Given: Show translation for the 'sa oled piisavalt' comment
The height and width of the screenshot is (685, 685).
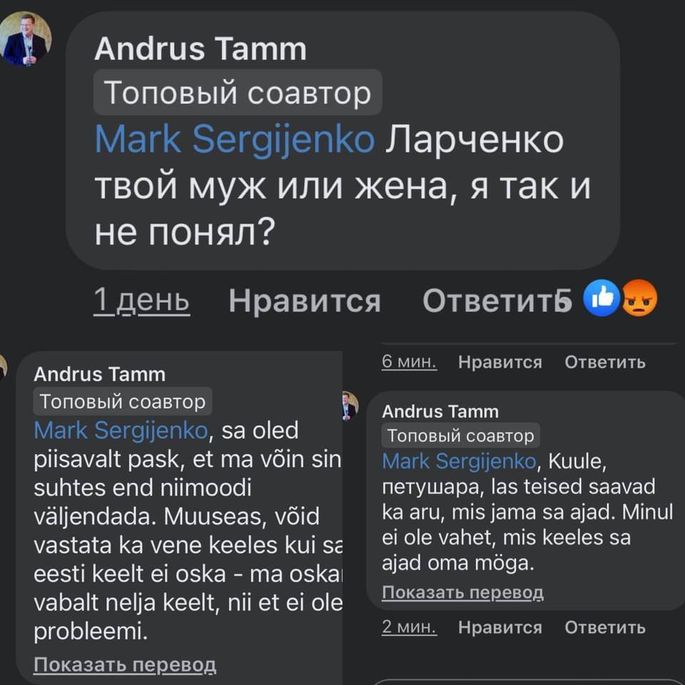Looking at the screenshot, I should pyautogui.click(x=125, y=664).
